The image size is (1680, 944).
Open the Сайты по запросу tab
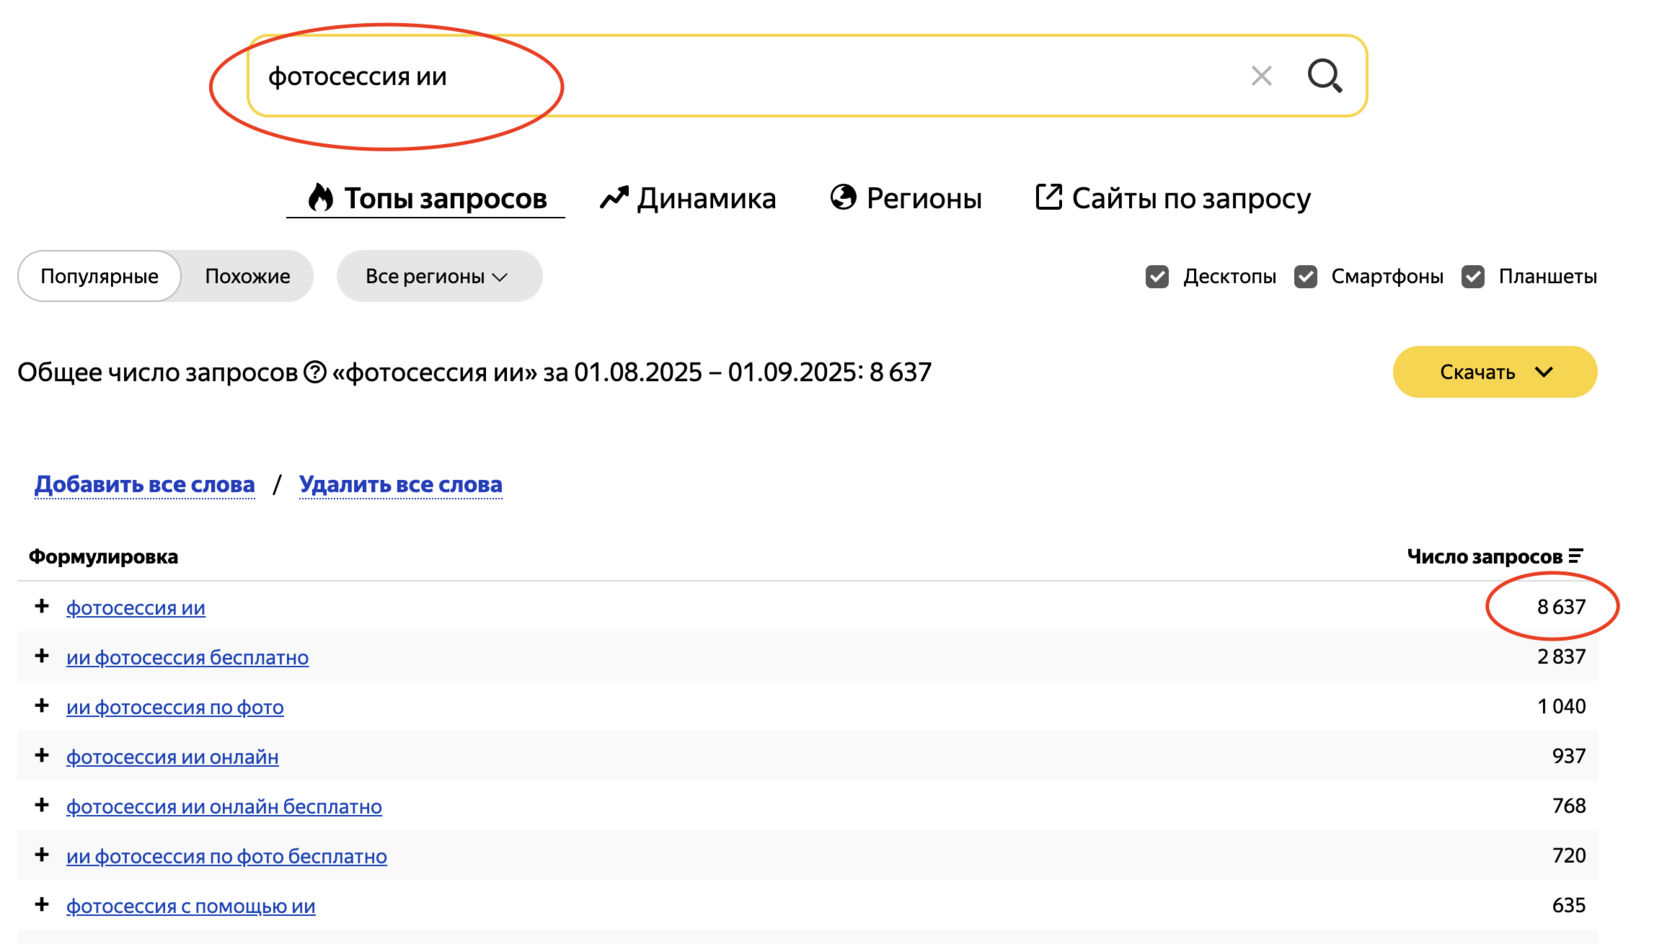[x=1172, y=198]
